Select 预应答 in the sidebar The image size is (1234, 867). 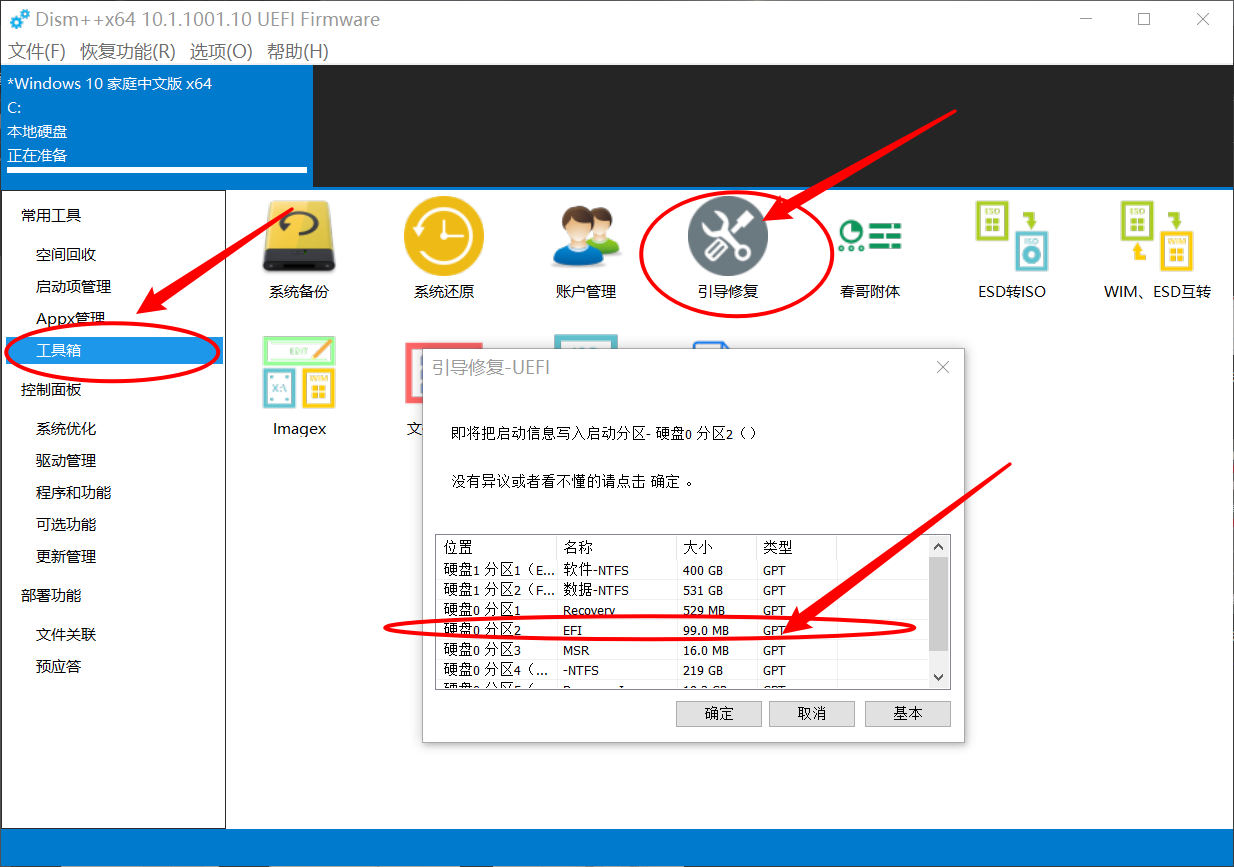pyautogui.click(x=58, y=667)
